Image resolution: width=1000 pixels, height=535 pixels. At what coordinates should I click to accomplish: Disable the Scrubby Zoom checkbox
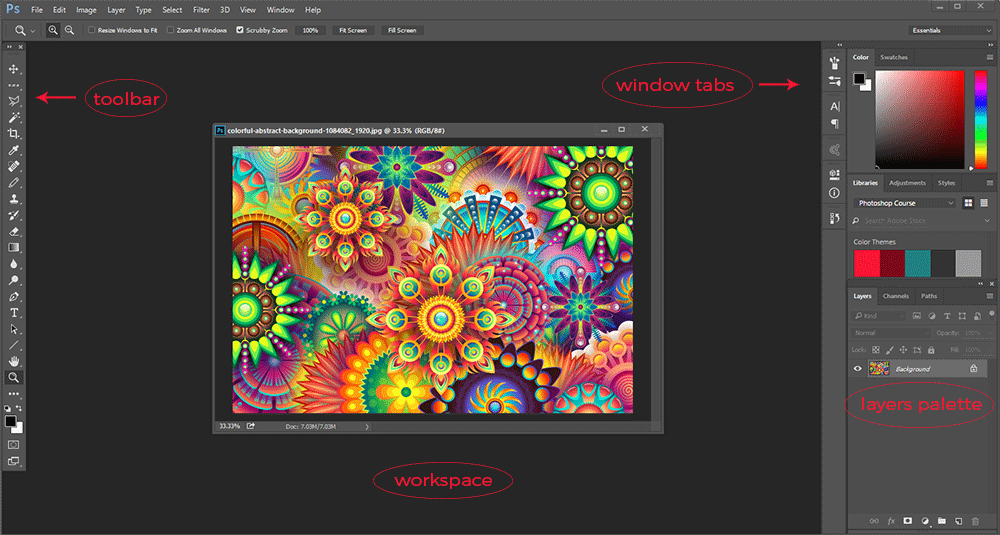point(240,30)
